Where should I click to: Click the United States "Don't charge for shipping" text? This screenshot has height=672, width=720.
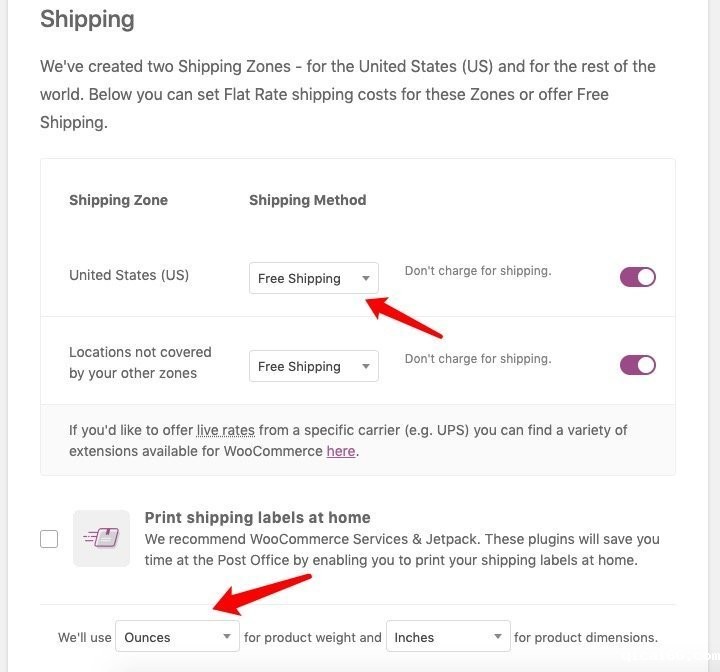(477, 271)
